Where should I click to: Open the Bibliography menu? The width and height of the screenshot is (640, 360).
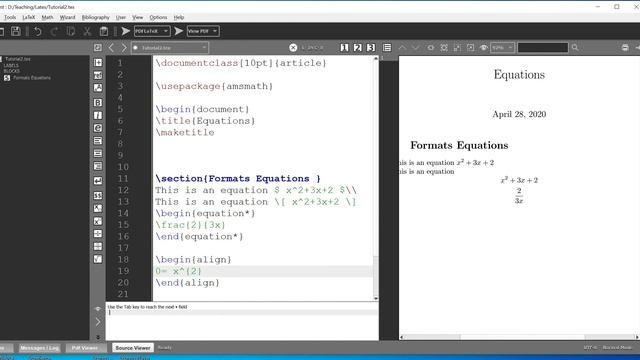96,17
